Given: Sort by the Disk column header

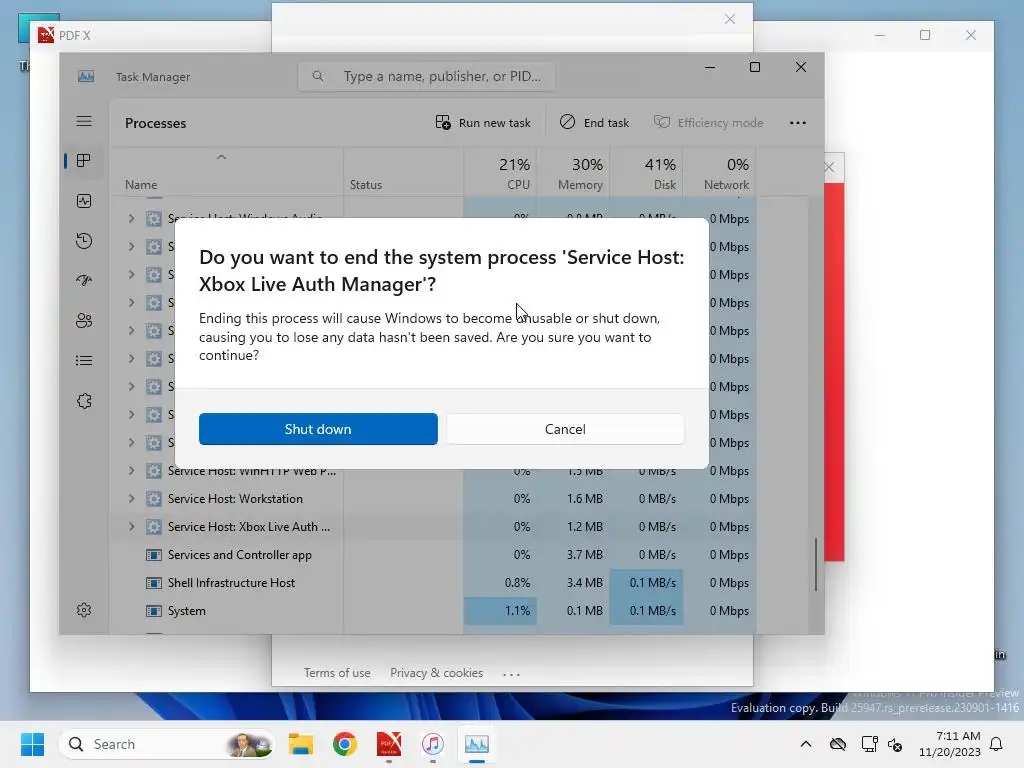Looking at the screenshot, I should (x=647, y=174).
